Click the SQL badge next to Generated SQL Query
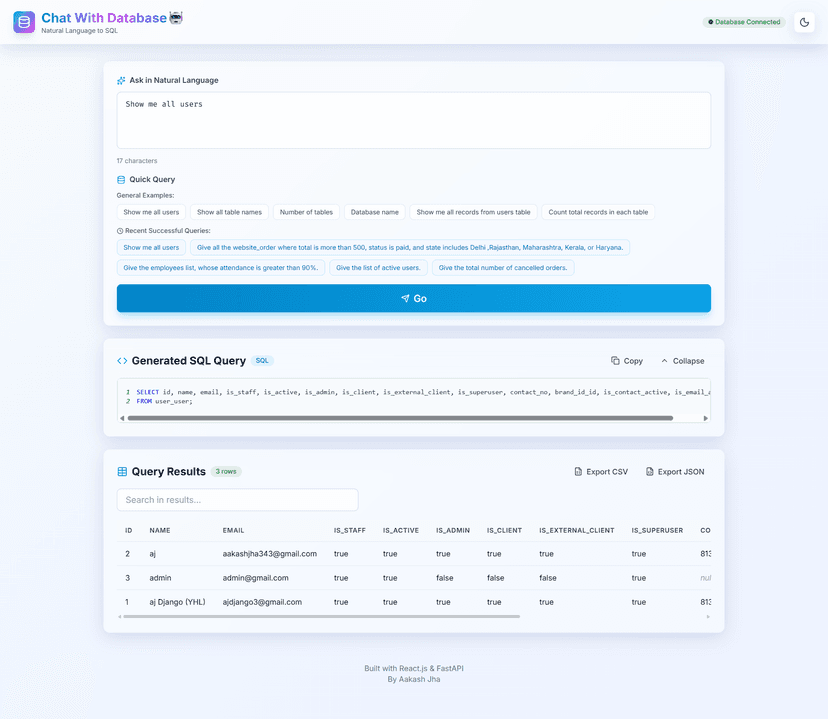828x719 pixels. [x=262, y=360]
